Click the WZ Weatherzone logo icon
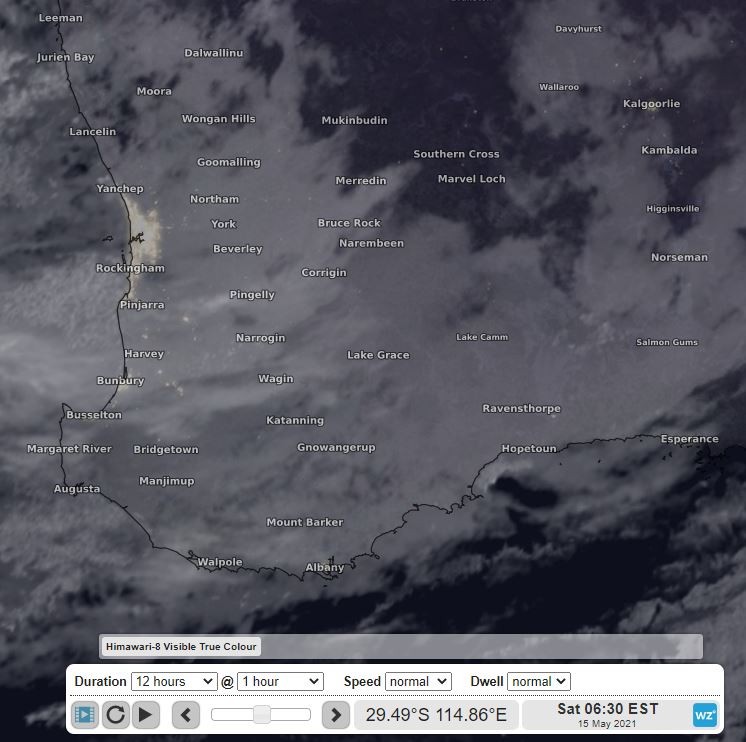Viewport: 746px width, 742px height. [x=705, y=715]
